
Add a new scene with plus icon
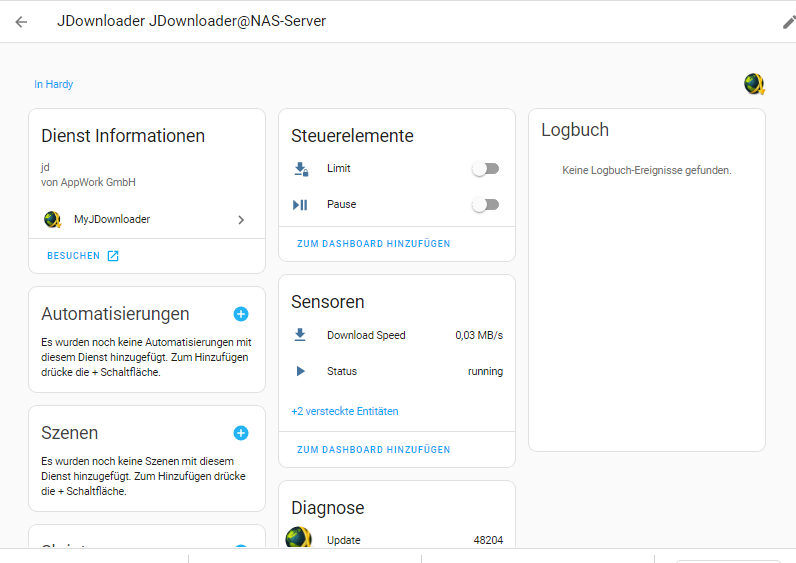coord(241,433)
